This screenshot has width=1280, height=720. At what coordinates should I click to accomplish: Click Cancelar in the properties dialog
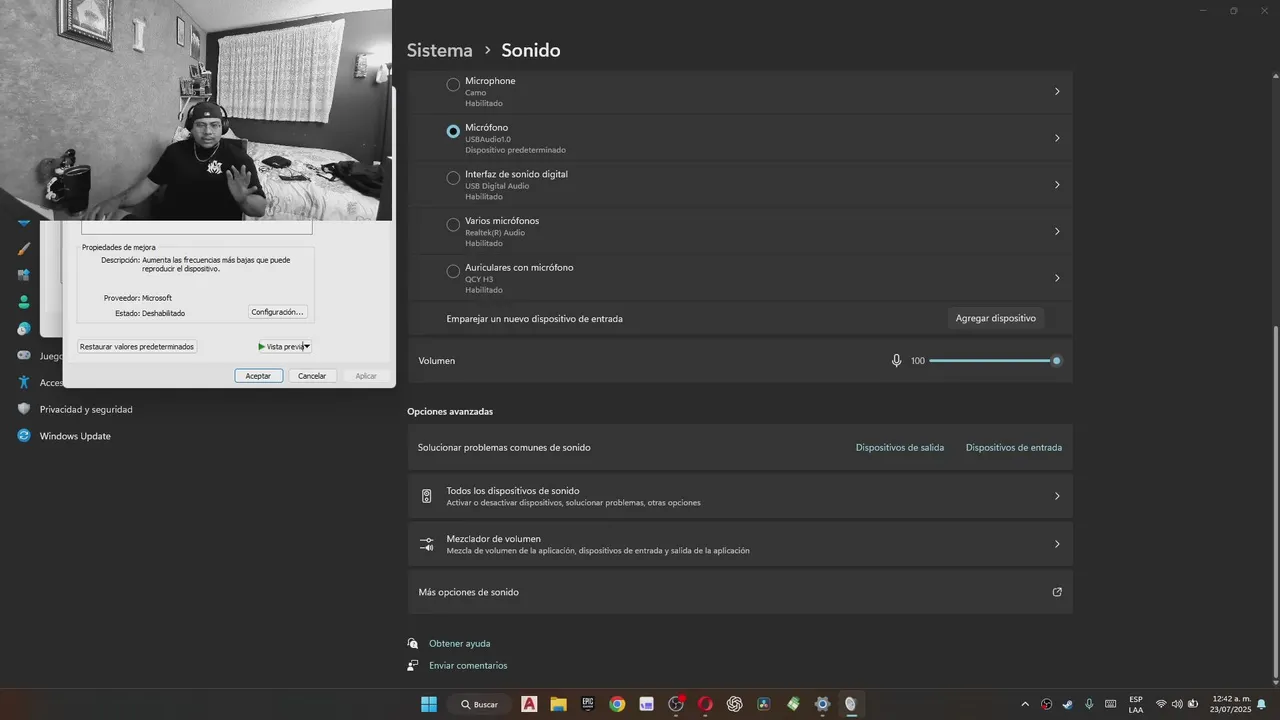coord(312,376)
